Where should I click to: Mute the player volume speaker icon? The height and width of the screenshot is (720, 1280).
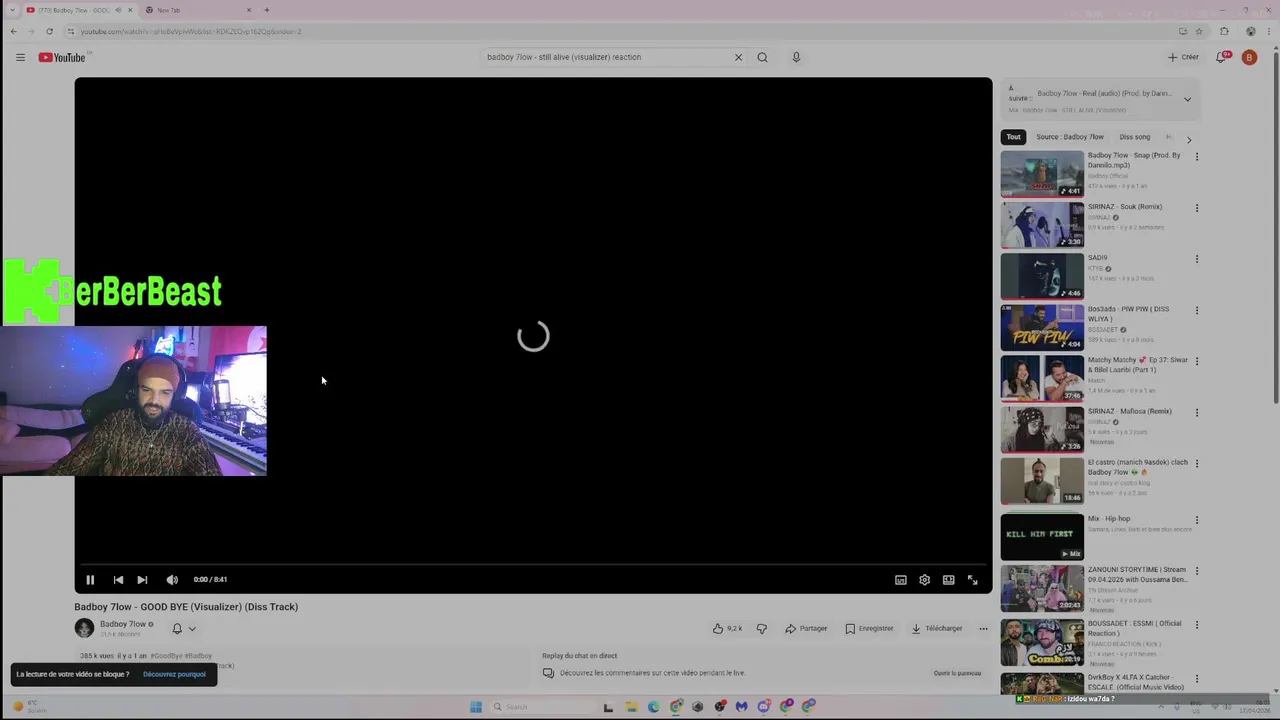point(172,580)
